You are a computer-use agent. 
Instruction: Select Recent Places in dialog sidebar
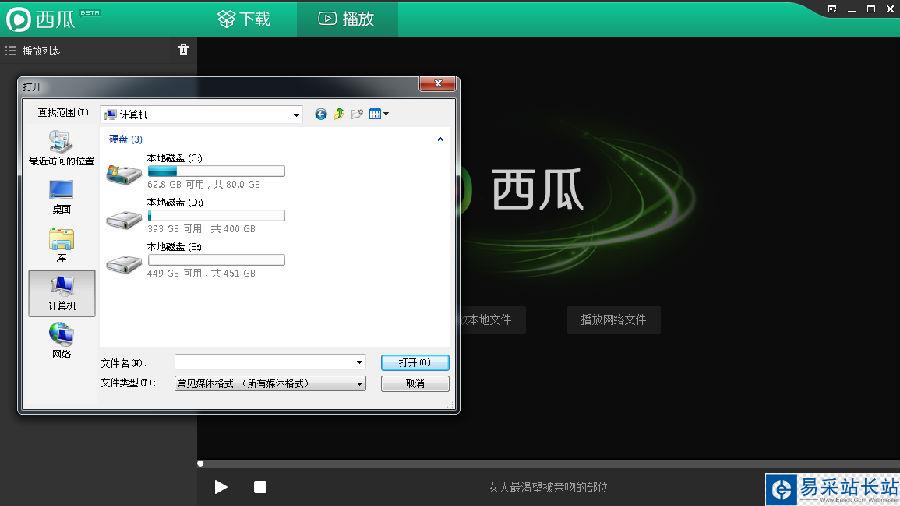(x=61, y=147)
